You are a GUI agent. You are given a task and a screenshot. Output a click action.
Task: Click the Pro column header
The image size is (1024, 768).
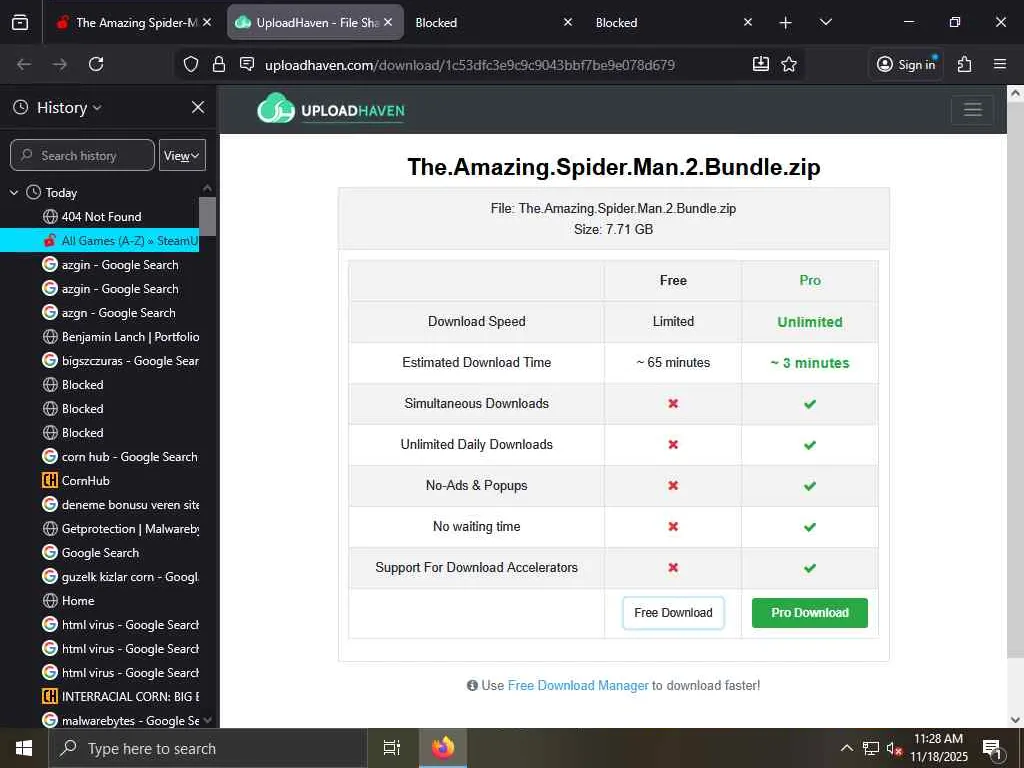tap(810, 280)
